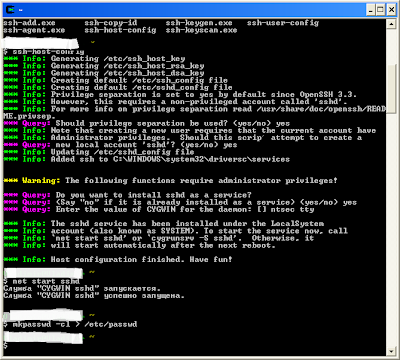Viewport: 400px width, 360px height.
Task: Click the "new local account 'sshd'?" query
Action: point(120,145)
